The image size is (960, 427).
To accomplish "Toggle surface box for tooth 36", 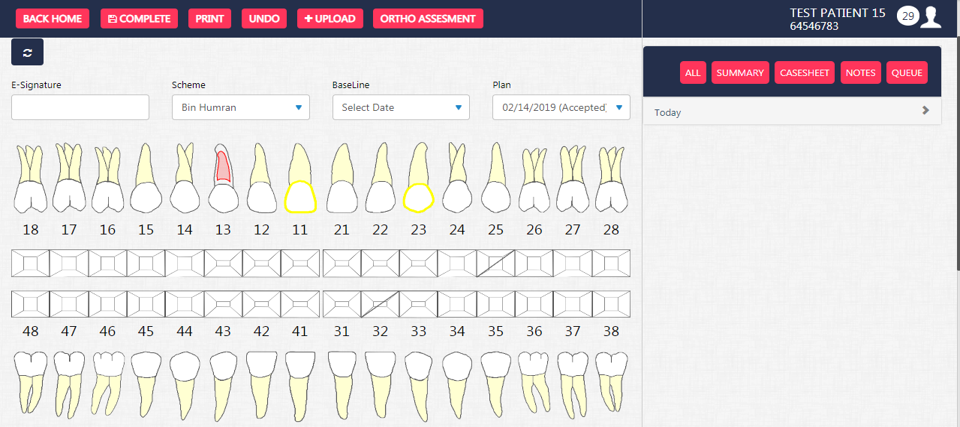I will click(534, 304).
